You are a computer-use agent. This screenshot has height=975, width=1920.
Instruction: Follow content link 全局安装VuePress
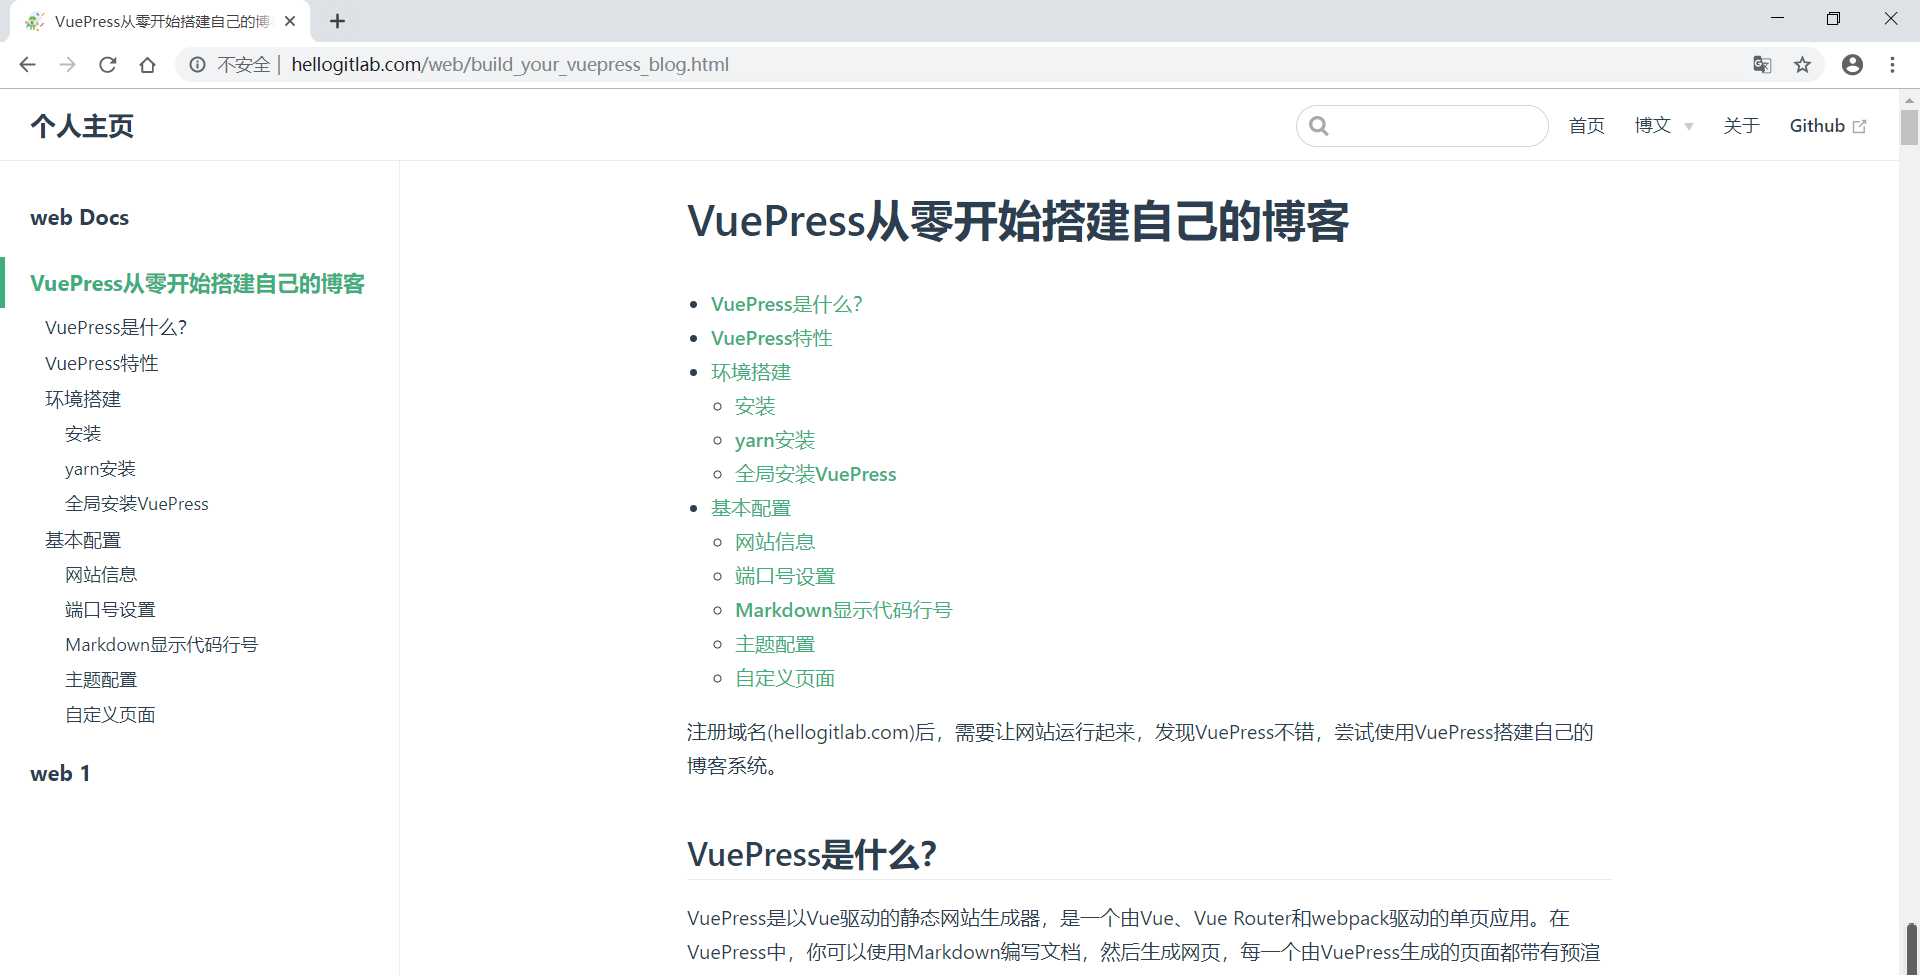(x=816, y=474)
